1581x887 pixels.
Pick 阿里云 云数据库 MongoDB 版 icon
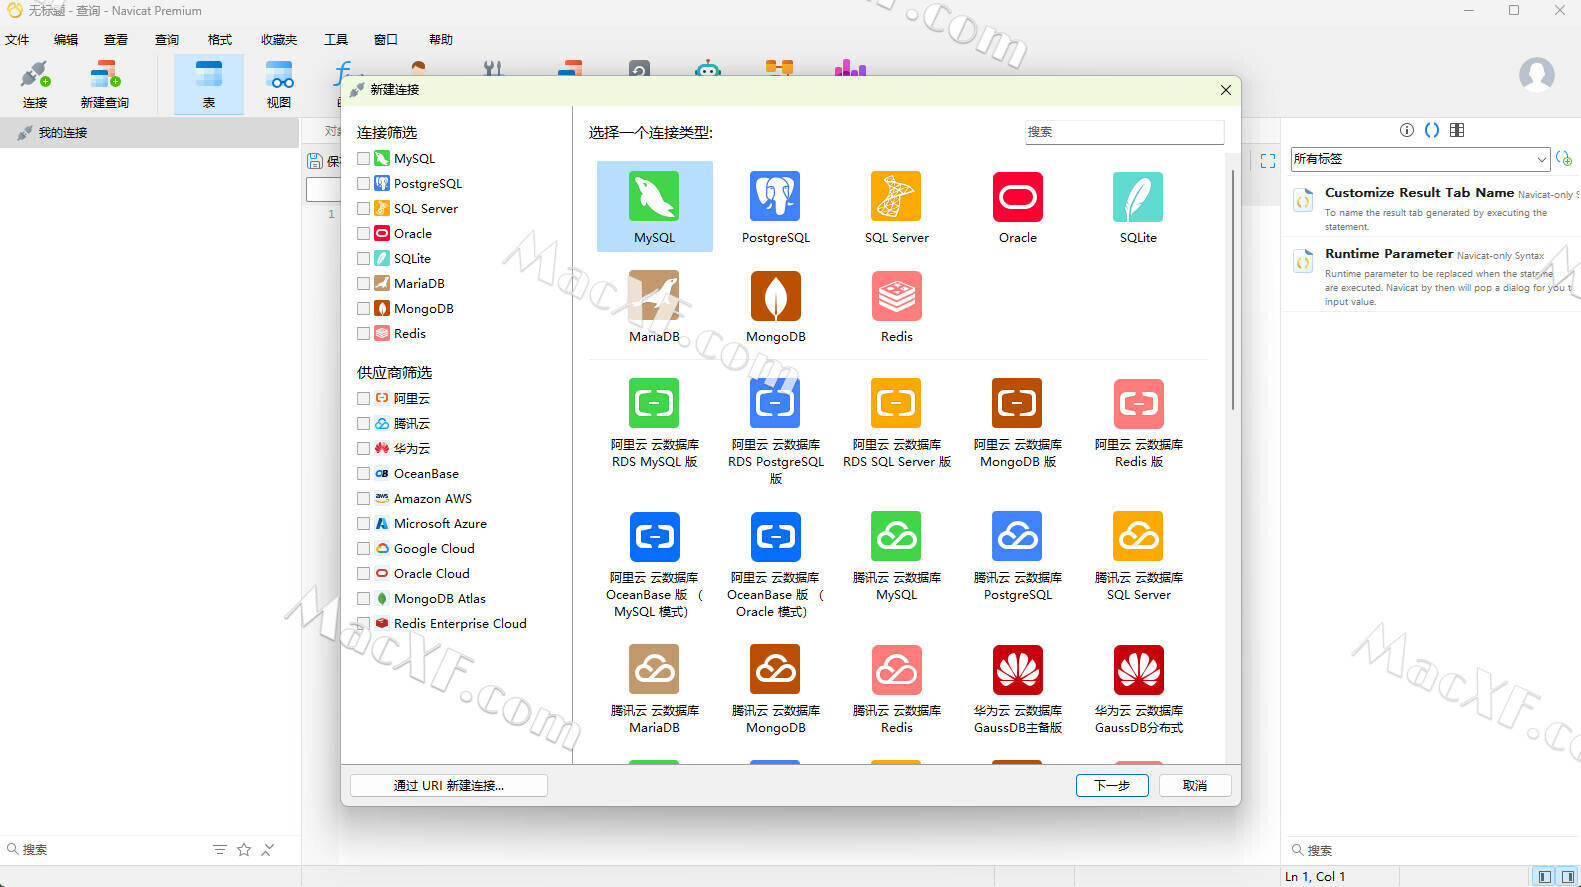click(1017, 403)
